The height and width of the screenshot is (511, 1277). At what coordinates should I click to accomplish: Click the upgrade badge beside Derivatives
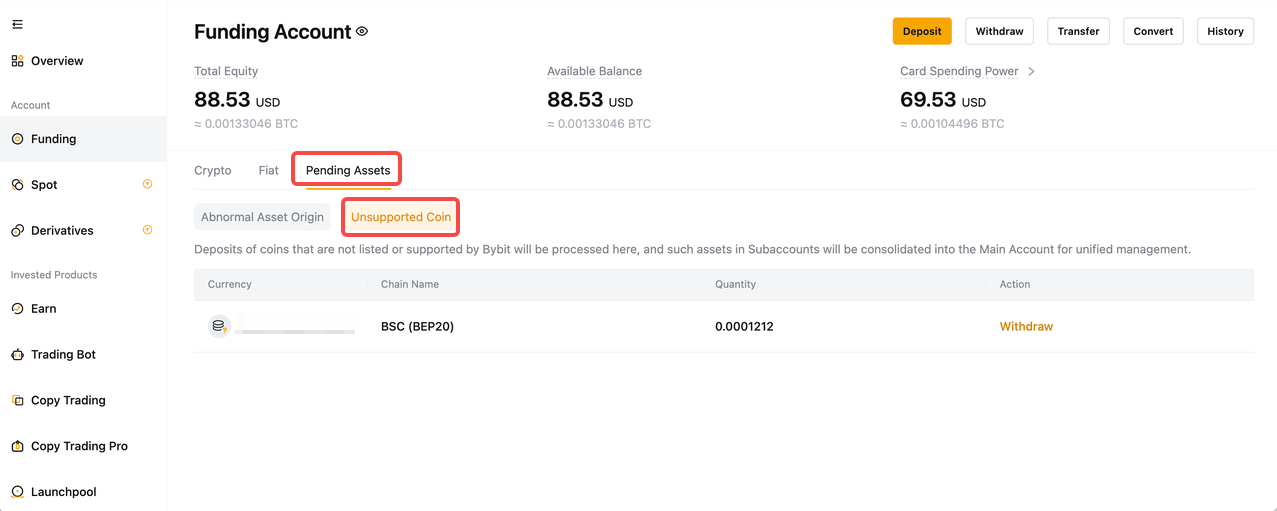tap(147, 230)
